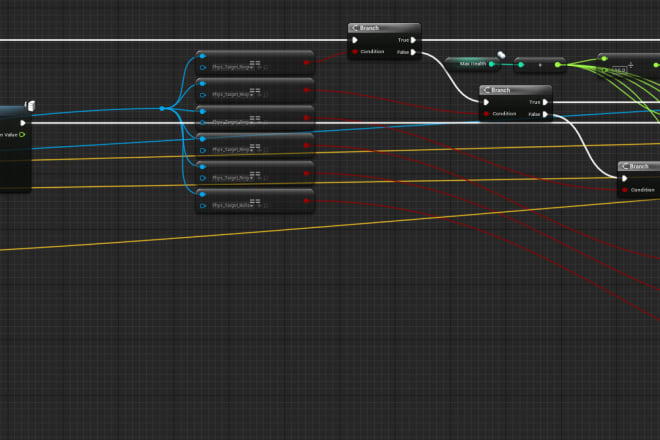Screen dimensions: 660x440
Task: Click the white execution output pin on left-edge node
Action: coord(23,122)
